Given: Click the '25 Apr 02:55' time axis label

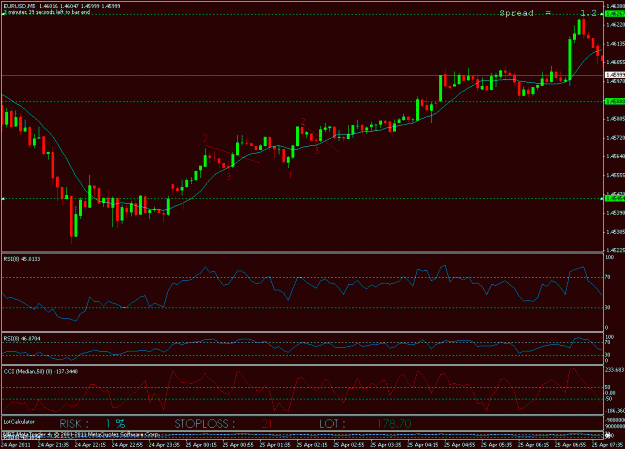Looking at the screenshot, I should click(x=349, y=445).
